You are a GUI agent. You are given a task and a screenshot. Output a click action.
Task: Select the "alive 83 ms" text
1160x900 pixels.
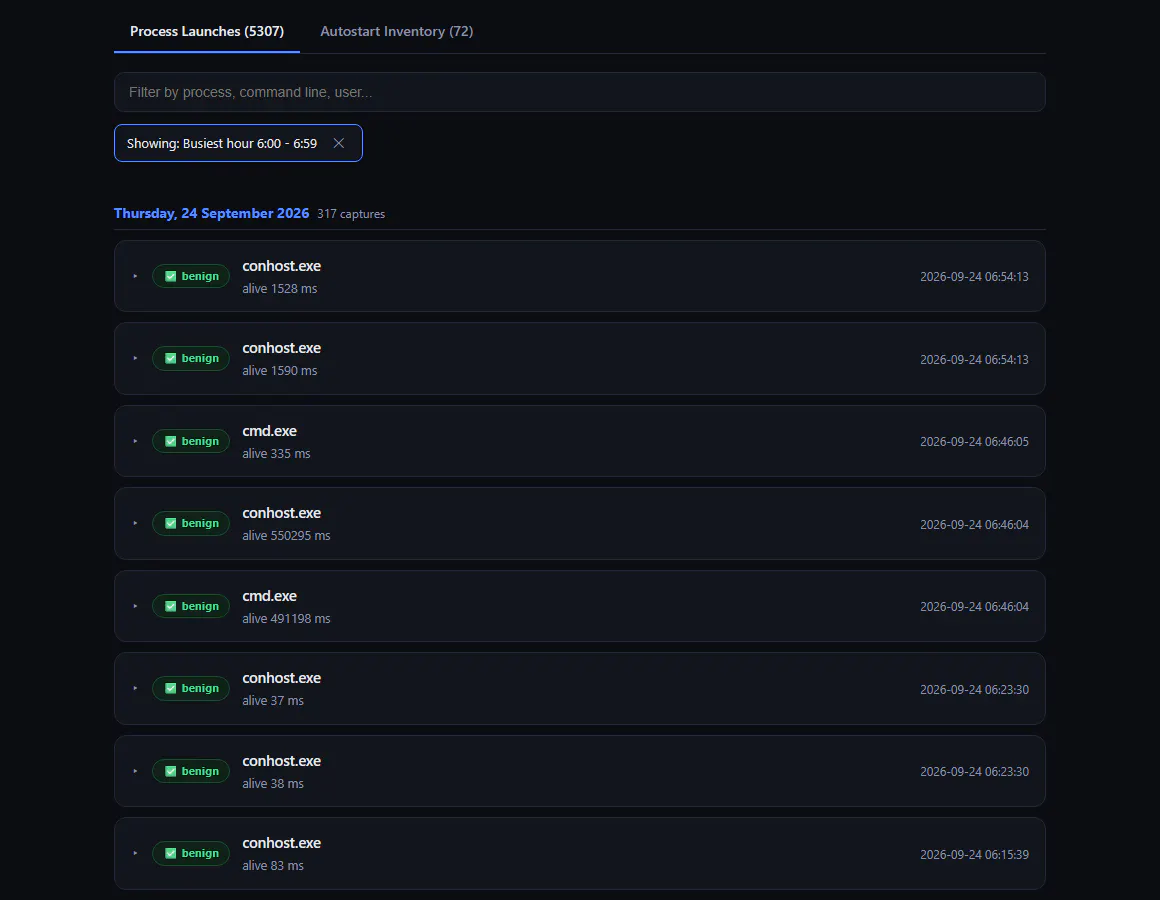[273, 866]
